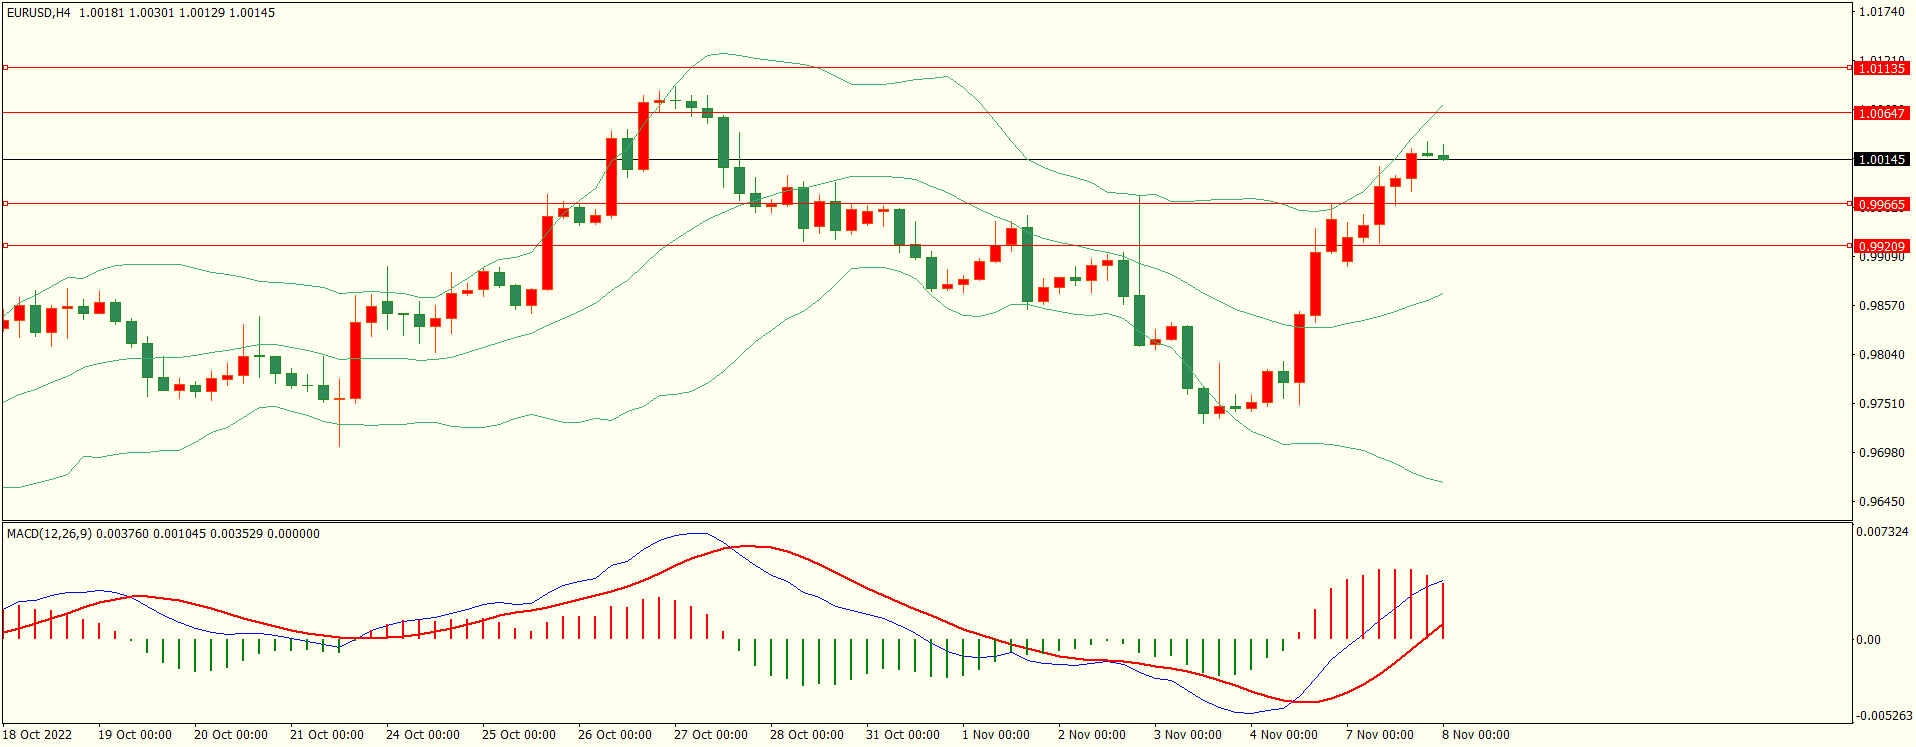Click the 27 Oct 00:00 date label
Screen dimensions: 1916x747
pos(711,735)
